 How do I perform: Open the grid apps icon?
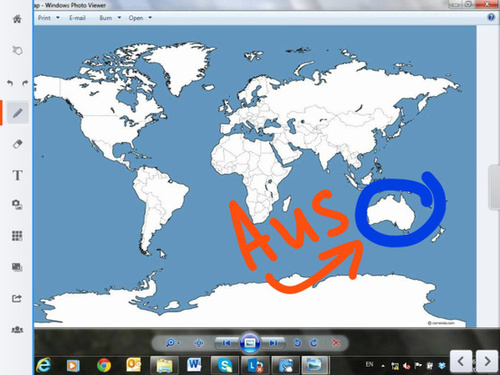(17, 236)
